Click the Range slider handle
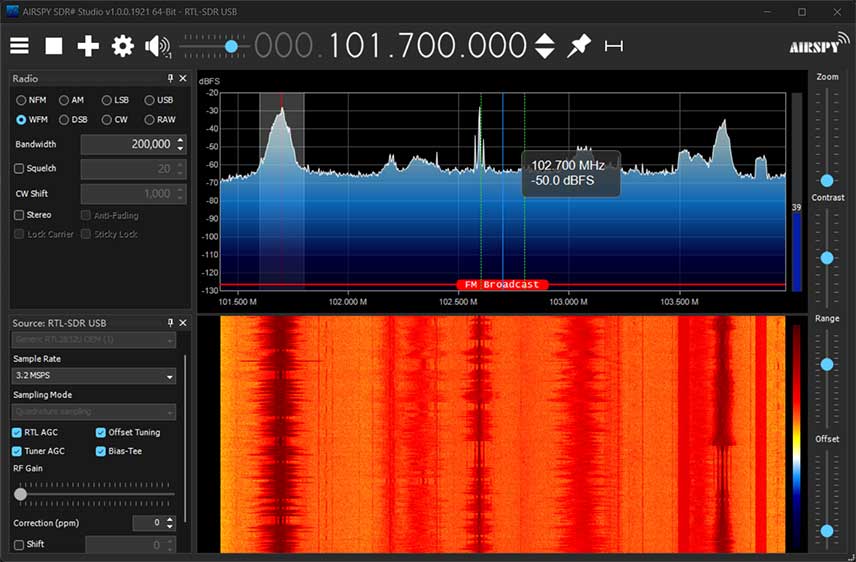 tap(827, 364)
